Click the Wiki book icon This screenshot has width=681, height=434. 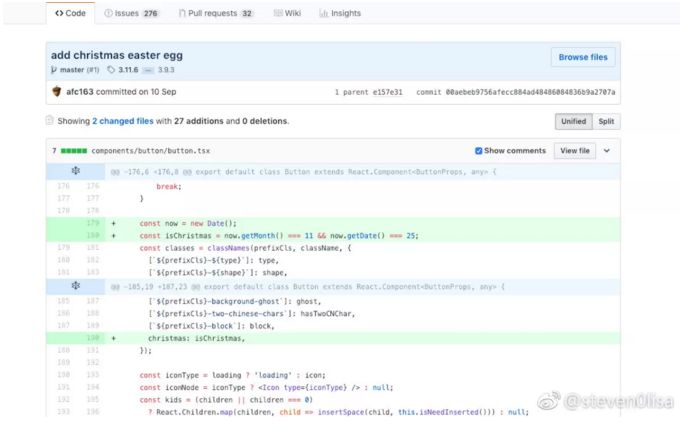(276, 14)
